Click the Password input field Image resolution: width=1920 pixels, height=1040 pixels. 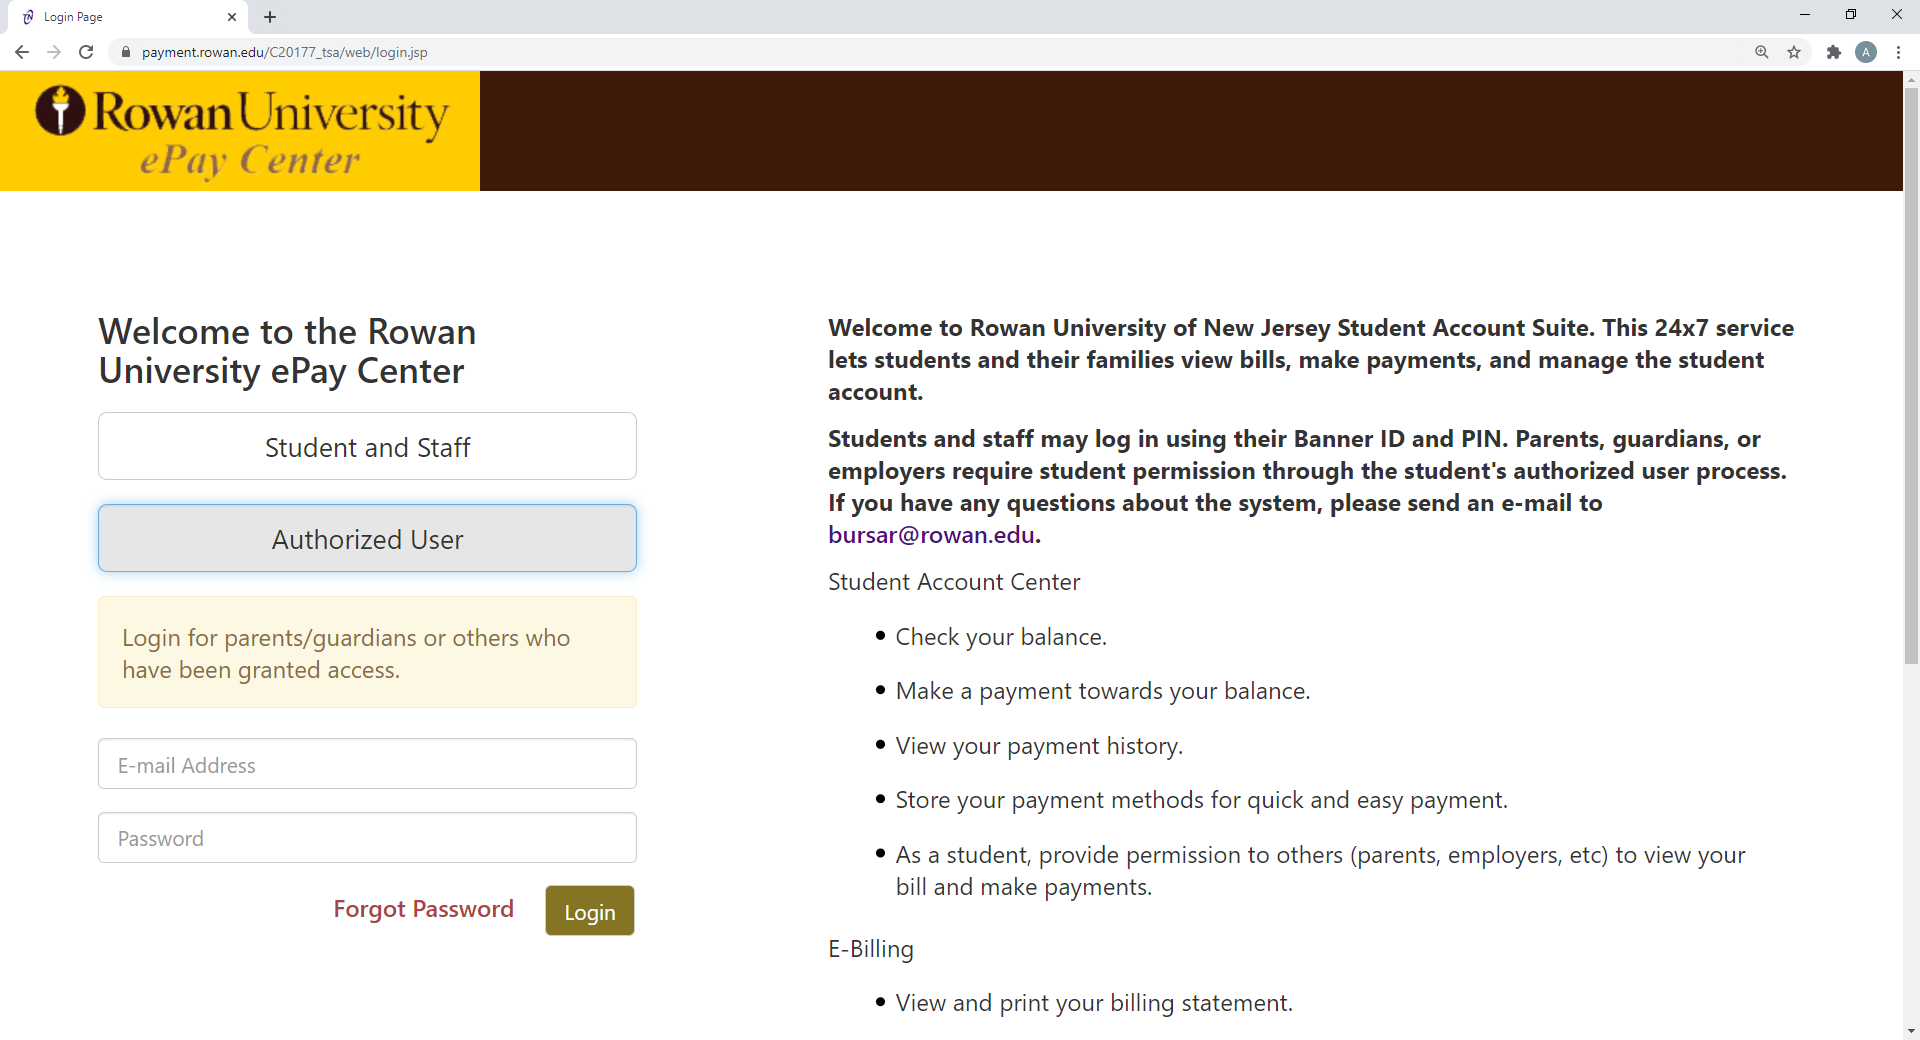[x=367, y=838]
